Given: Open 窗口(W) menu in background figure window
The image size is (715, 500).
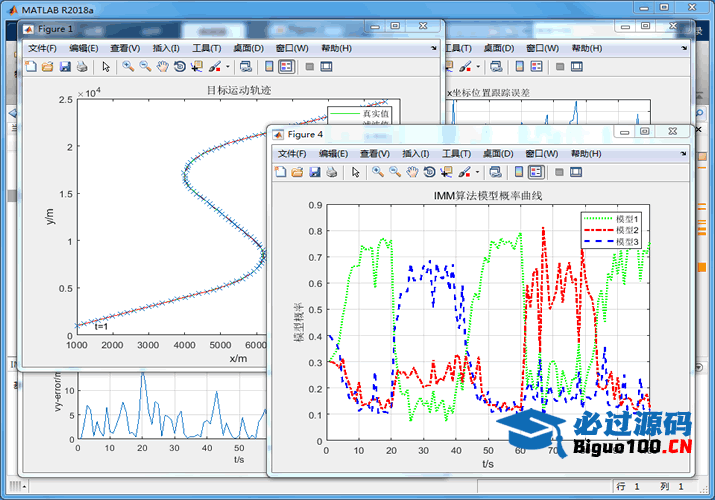Looking at the screenshot, I should pyautogui.click(x=542, y=48).
